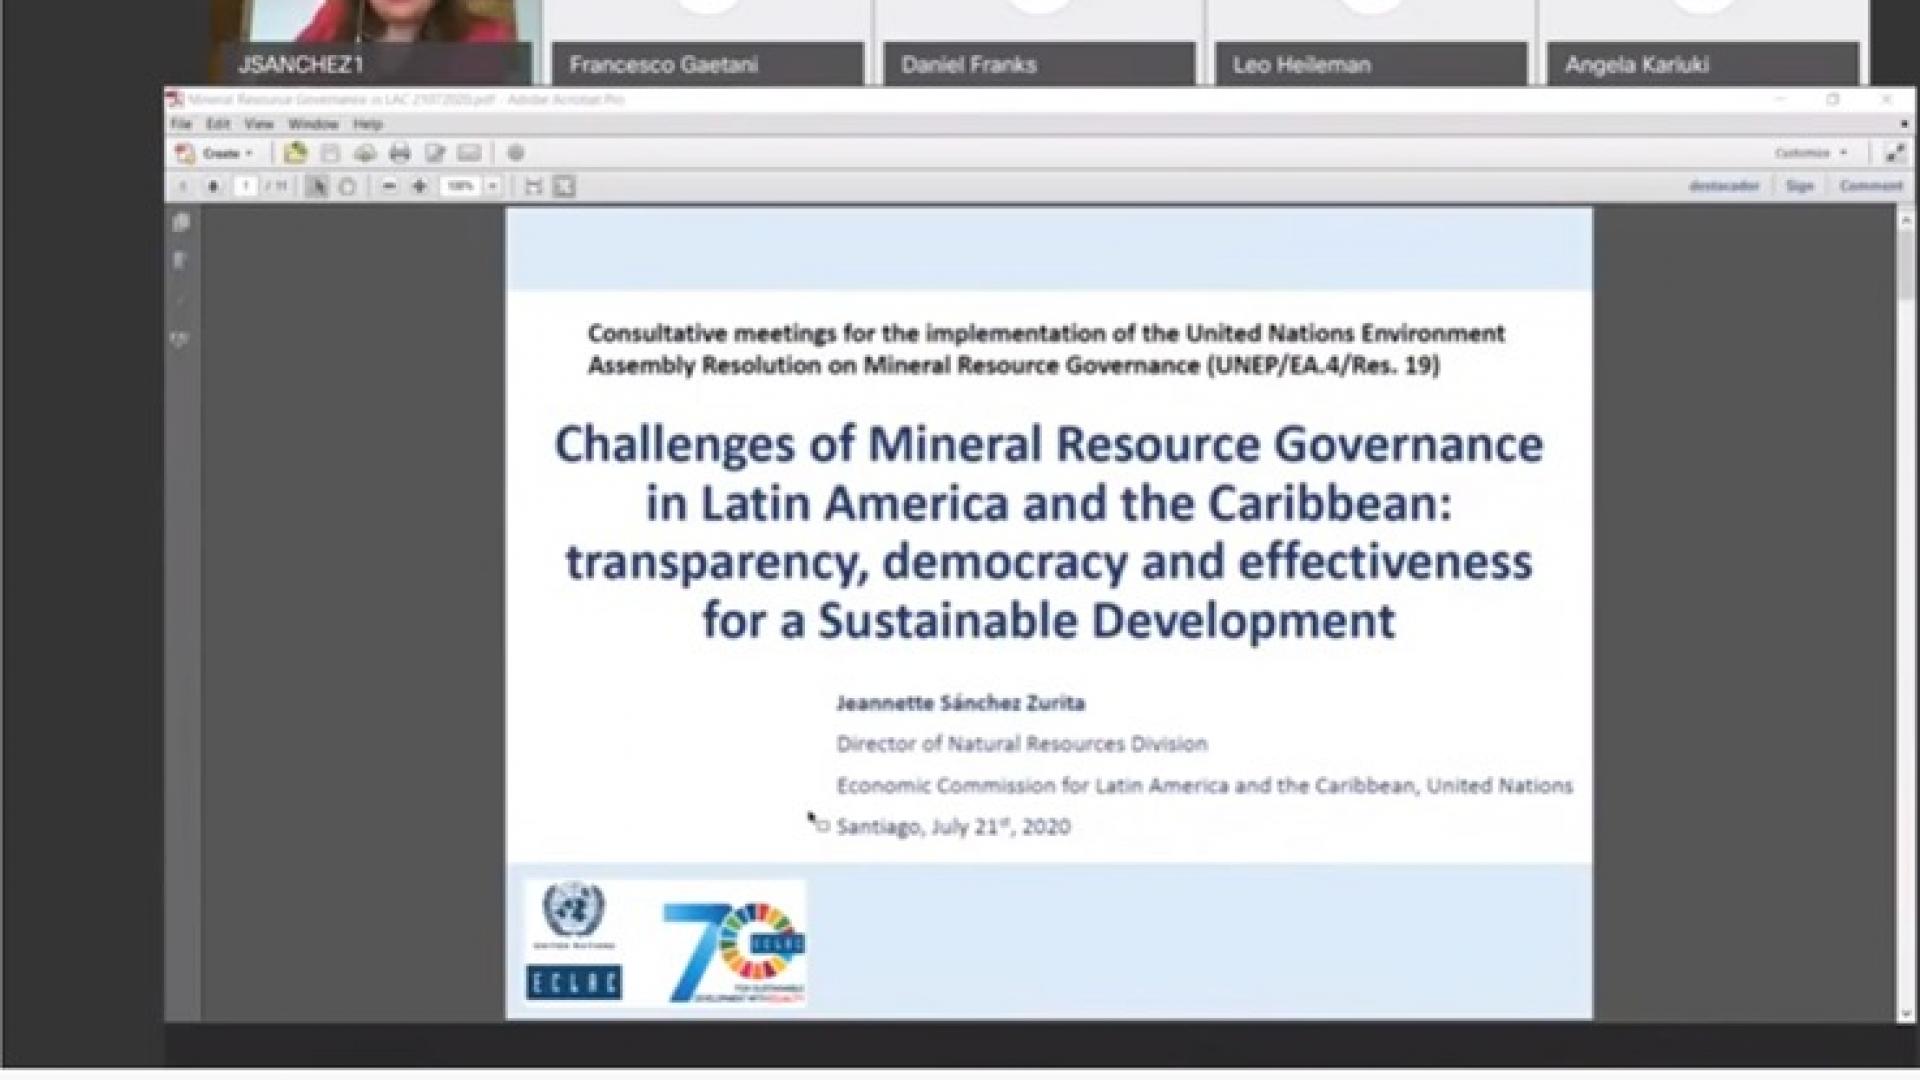Image resolution: width=1920 pixels, height=1080 pixels.
Task: Click the United Nations ECLAC logo
Action: tap(574, 941)
